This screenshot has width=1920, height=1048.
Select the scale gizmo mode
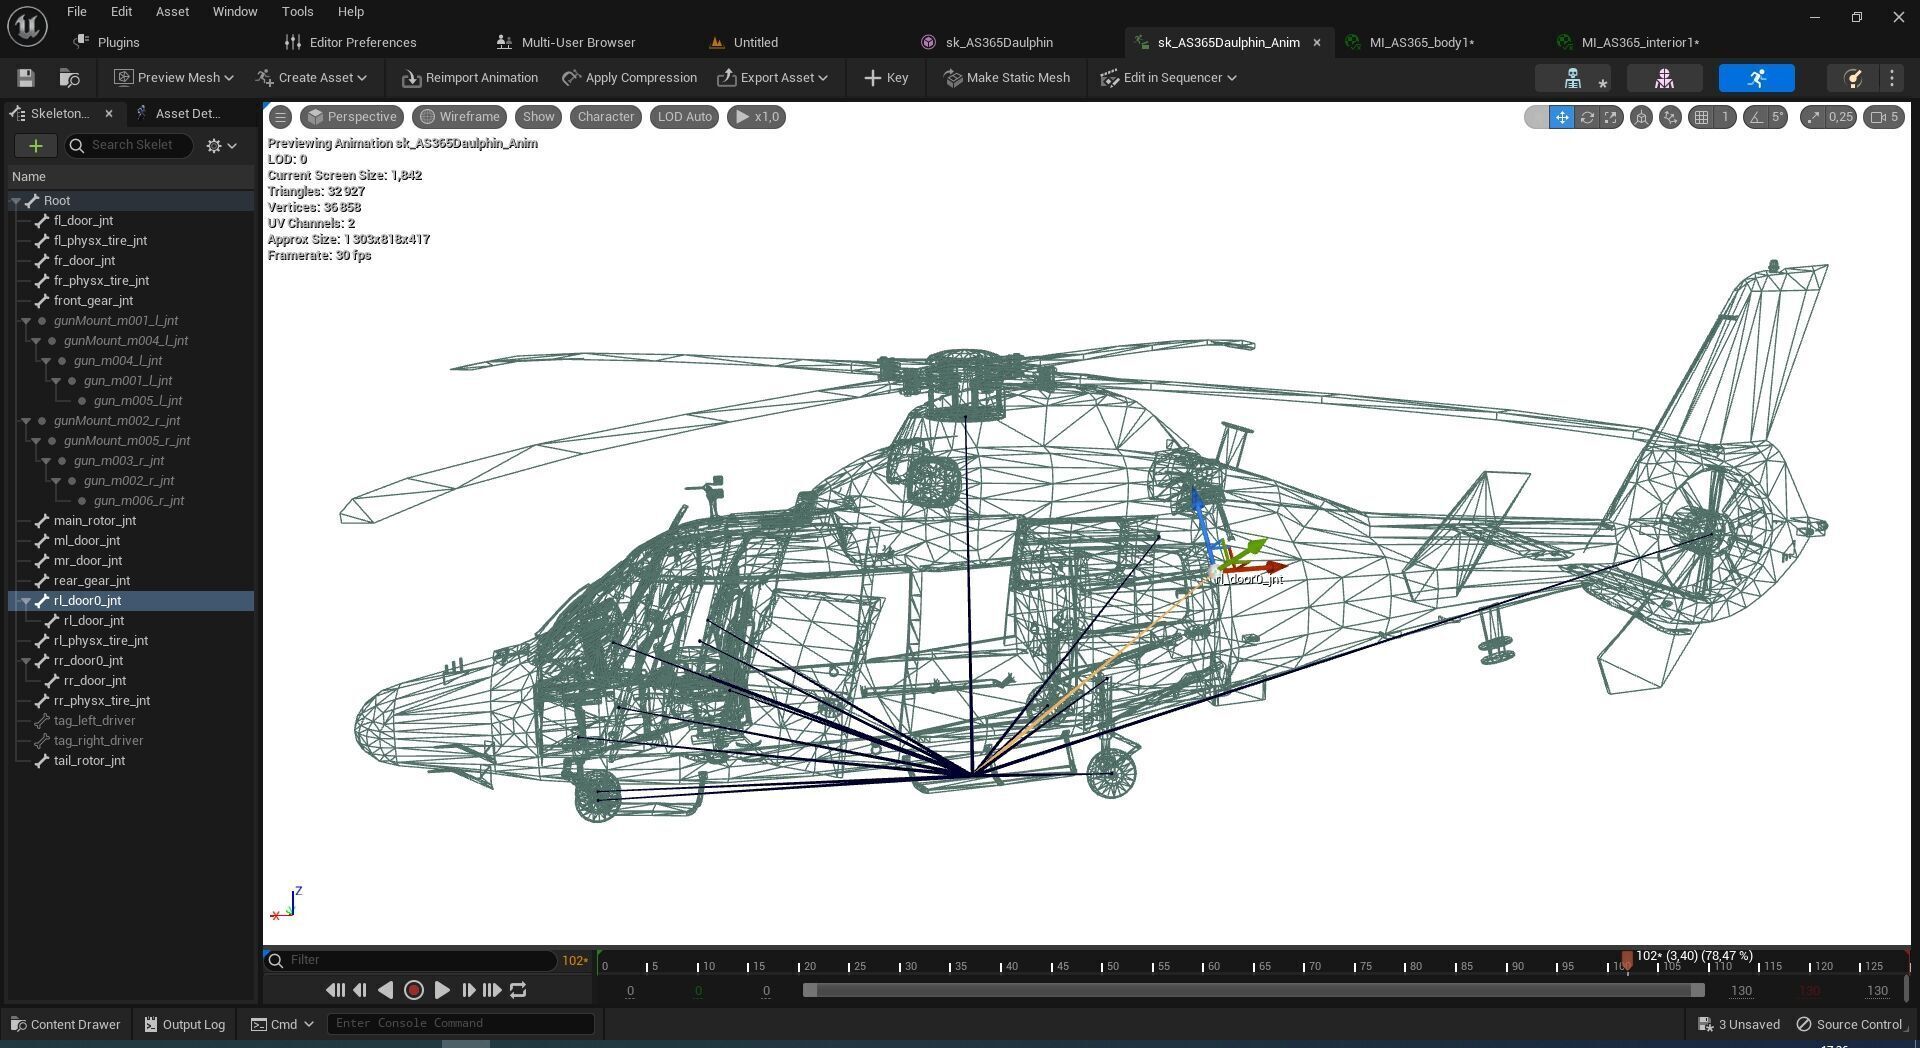click(1611, 117)
